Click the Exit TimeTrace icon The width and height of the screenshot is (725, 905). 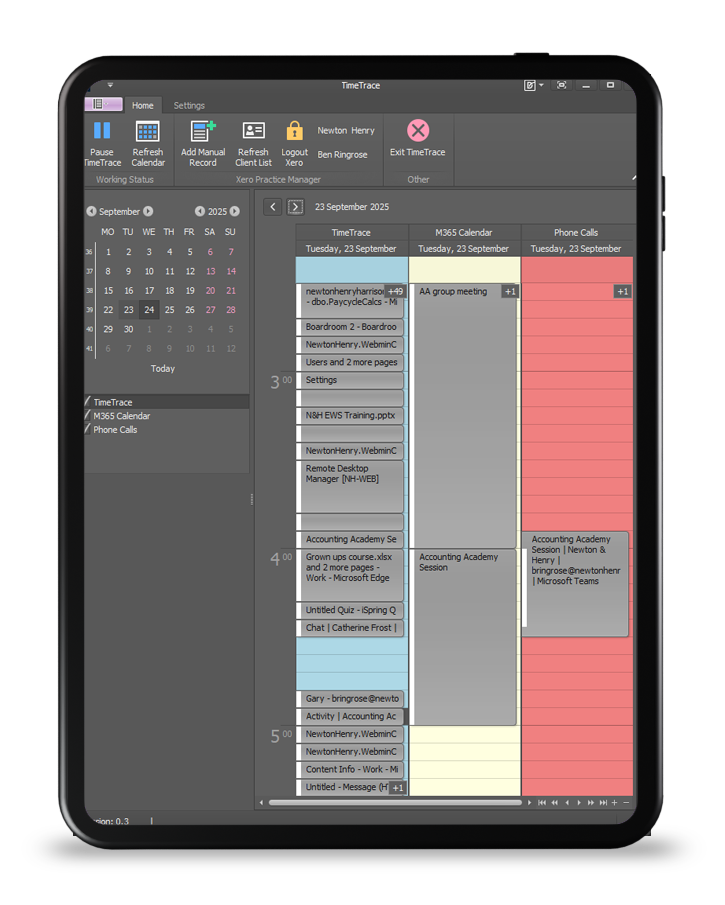click(x=418, y=131)
